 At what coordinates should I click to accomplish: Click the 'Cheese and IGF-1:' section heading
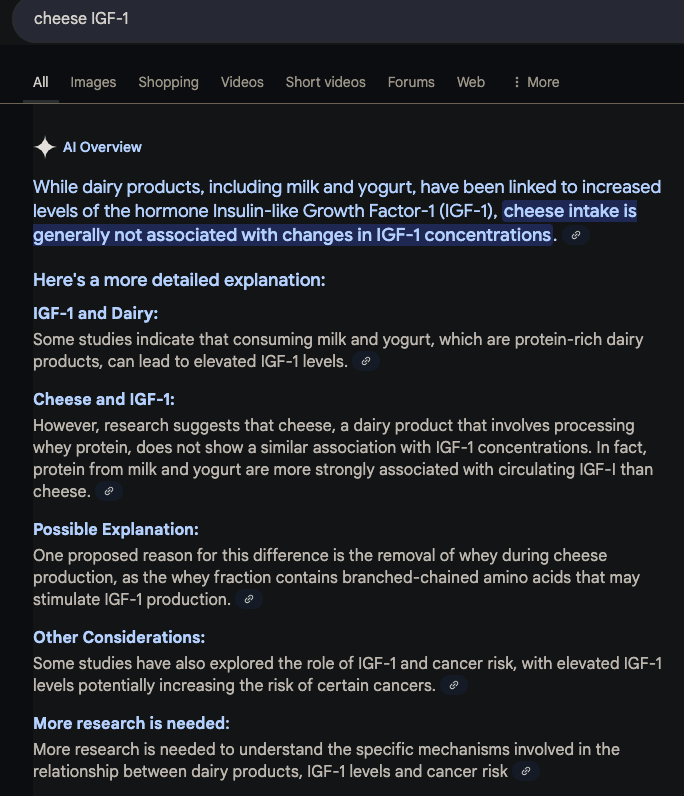point(104,400)
